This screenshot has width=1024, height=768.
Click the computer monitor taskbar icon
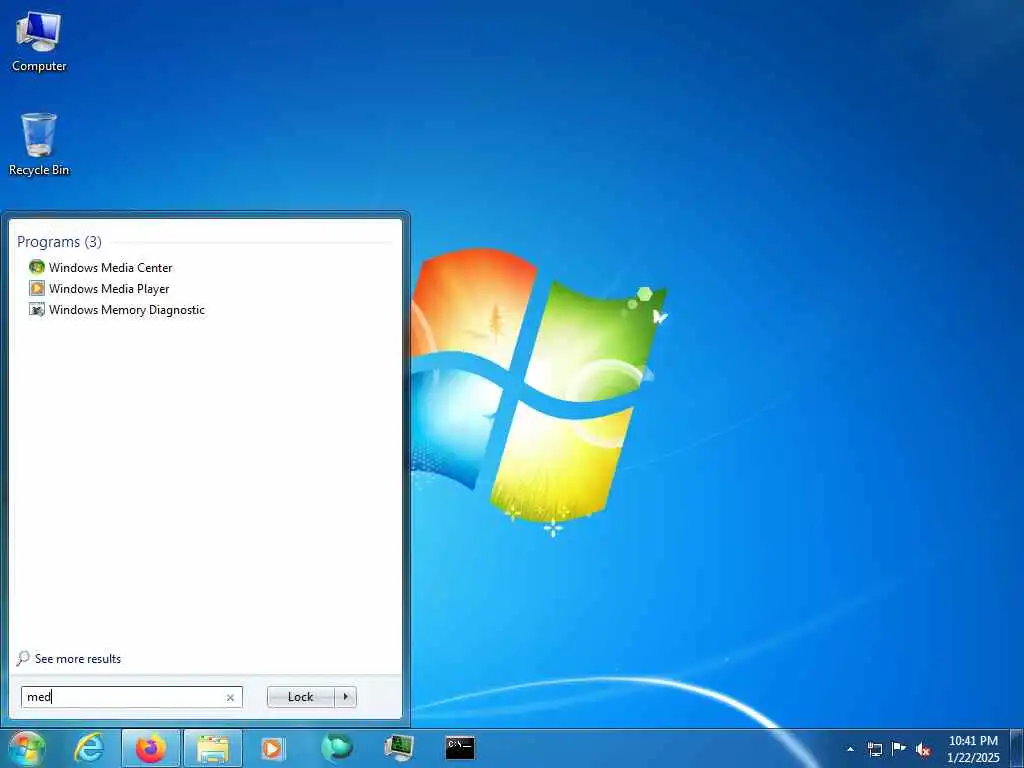click(x=398, y=748)
